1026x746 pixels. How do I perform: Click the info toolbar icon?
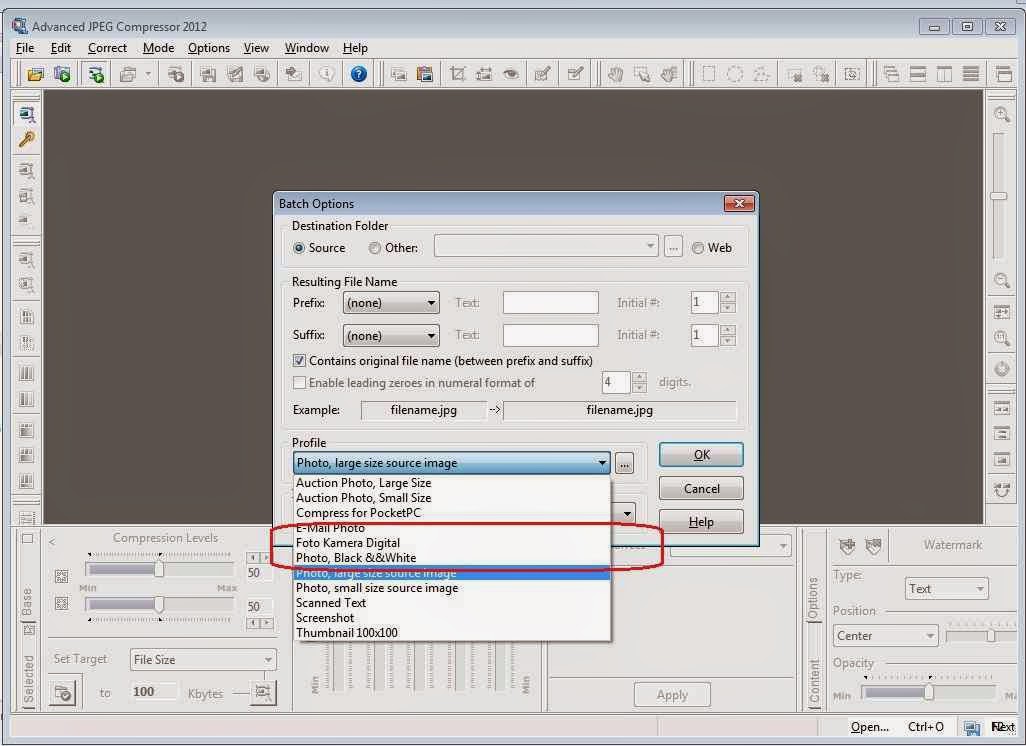[326, 74]
